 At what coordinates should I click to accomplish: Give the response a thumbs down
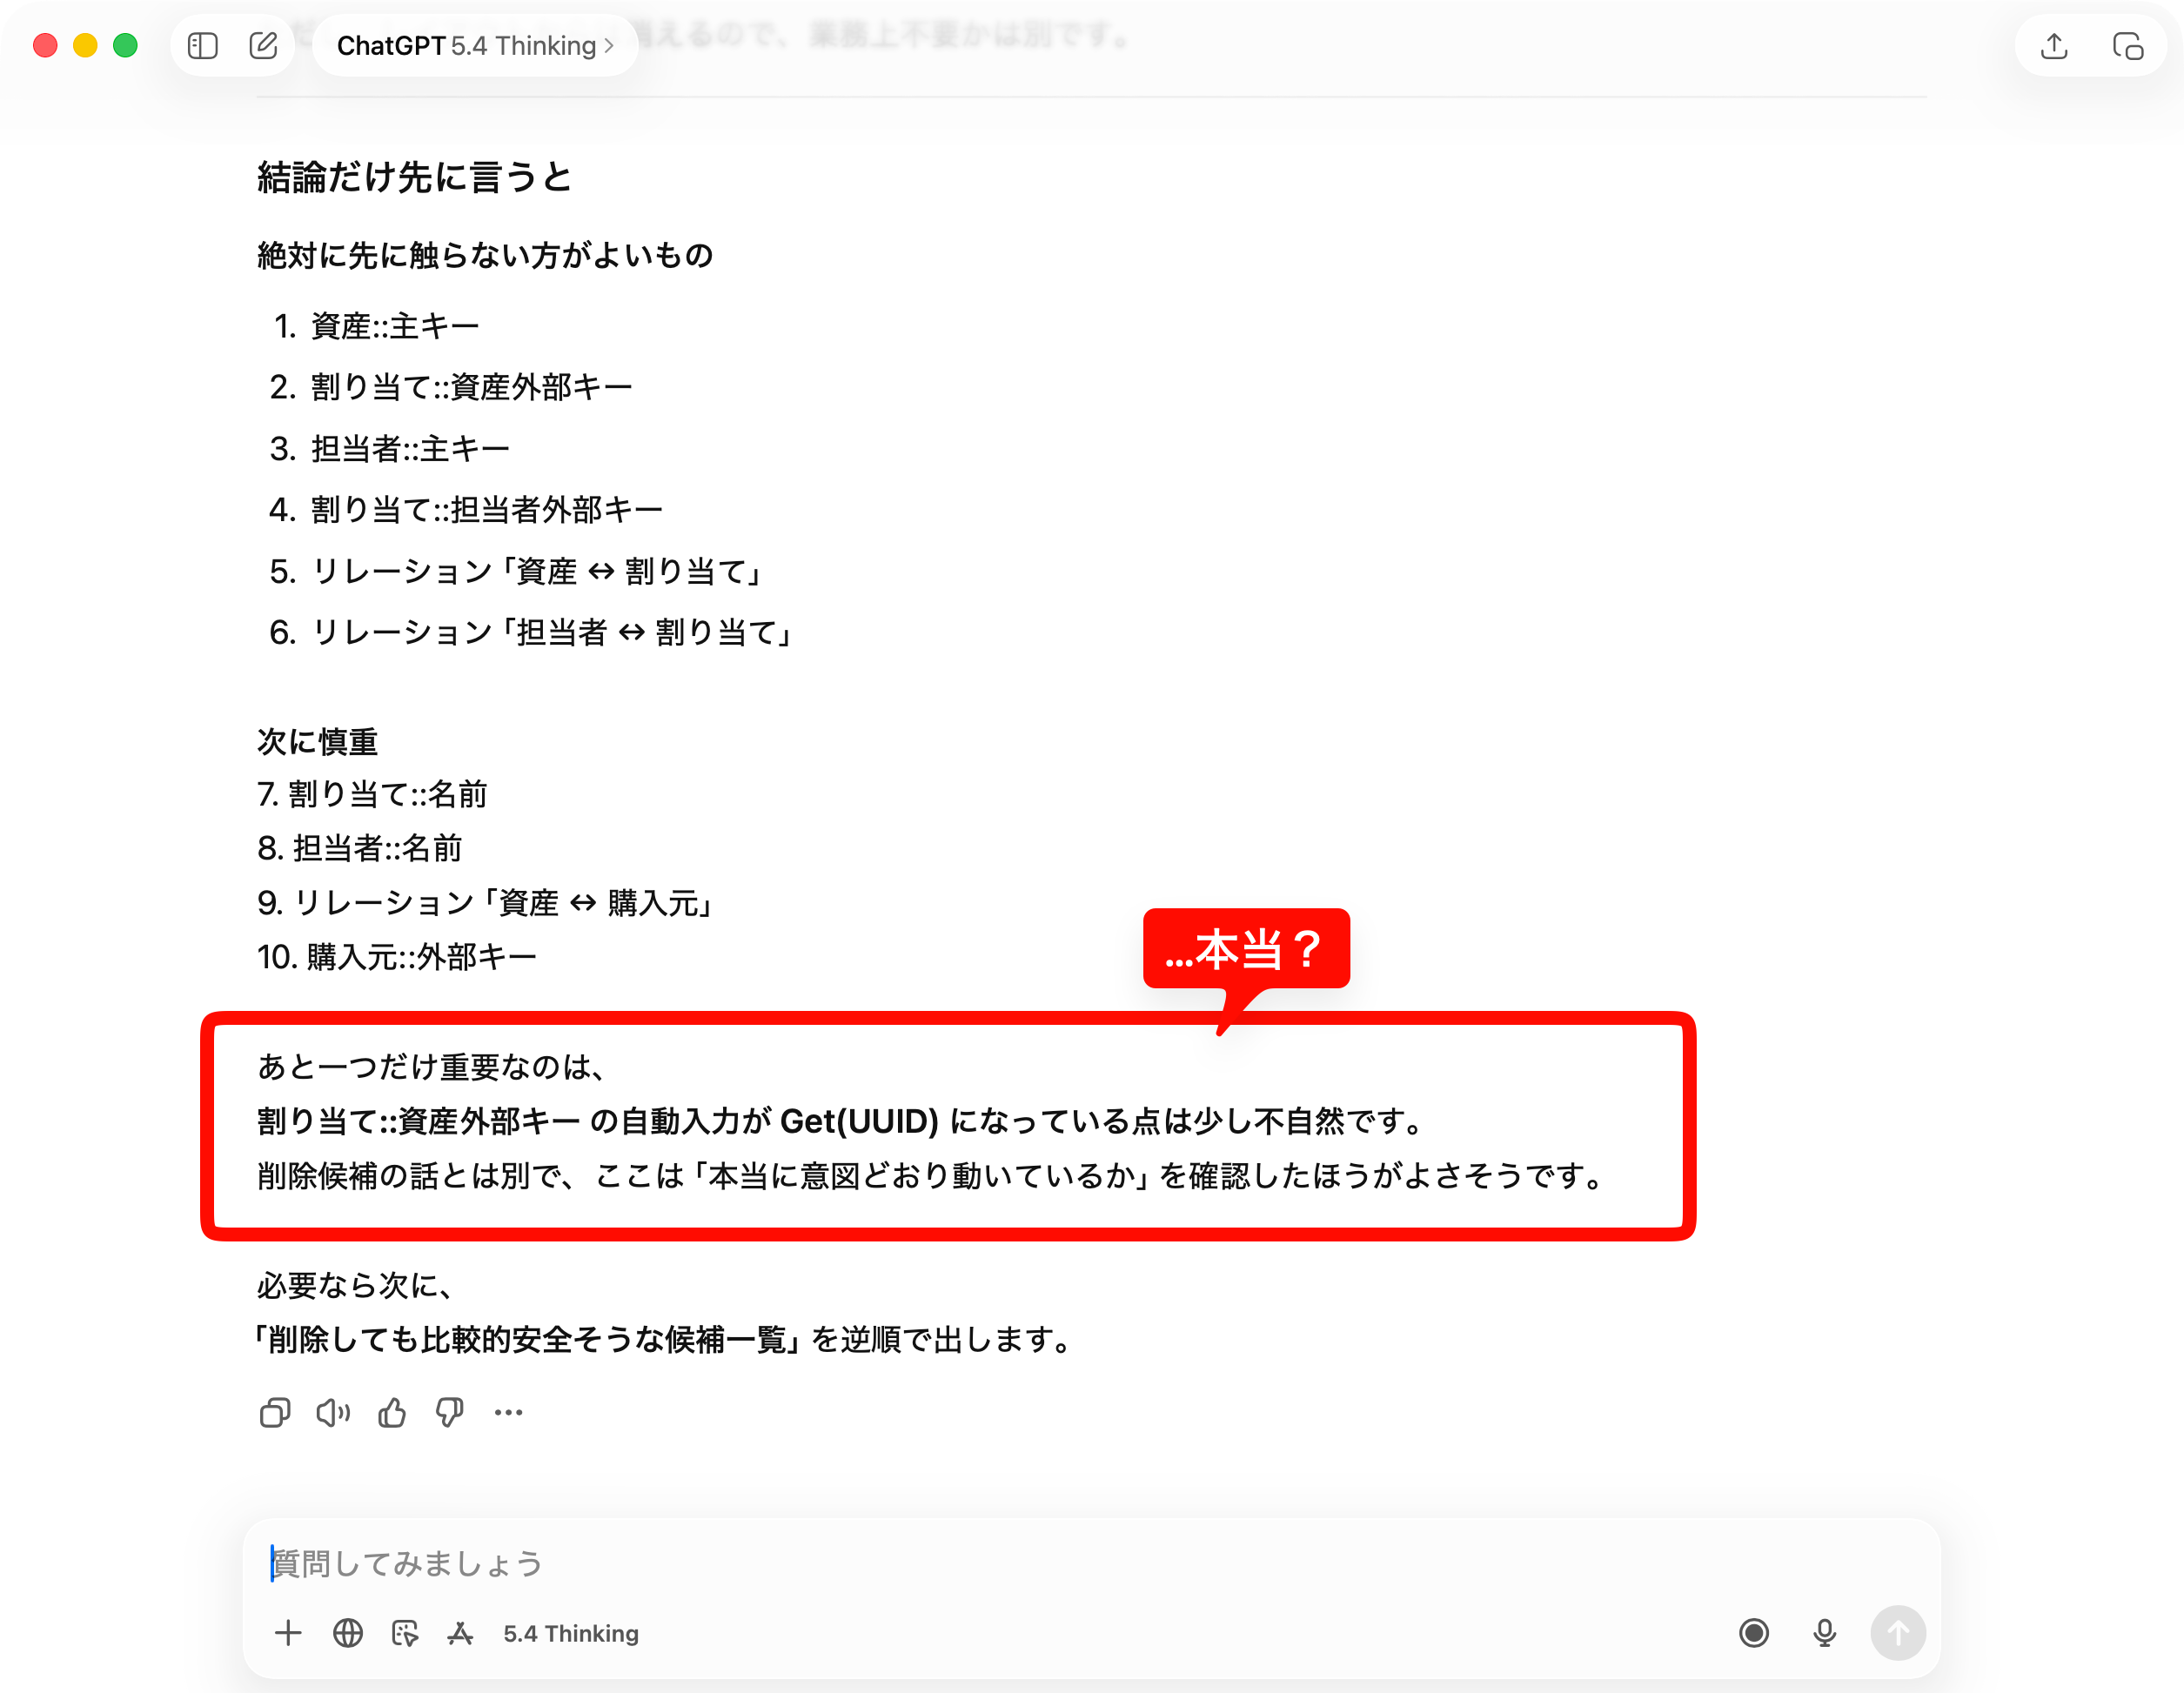(x=450, y=1412)
